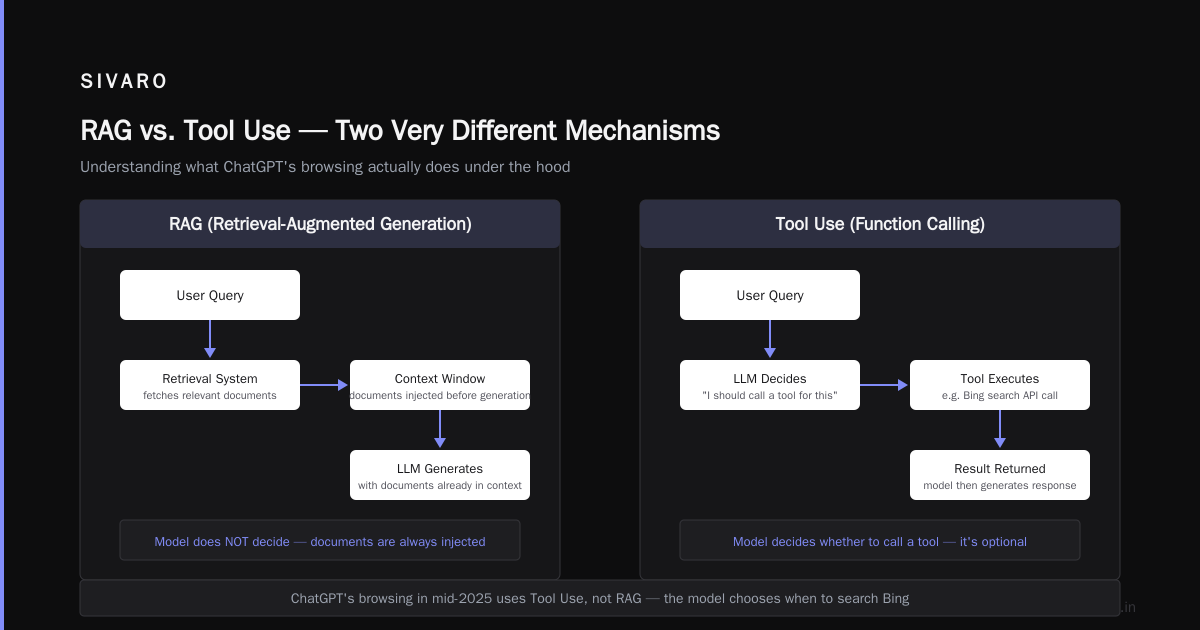Select the title 'RAG vs. Tool Use' heading
Screen dimensions: 1200x630
tap(400, 131)
